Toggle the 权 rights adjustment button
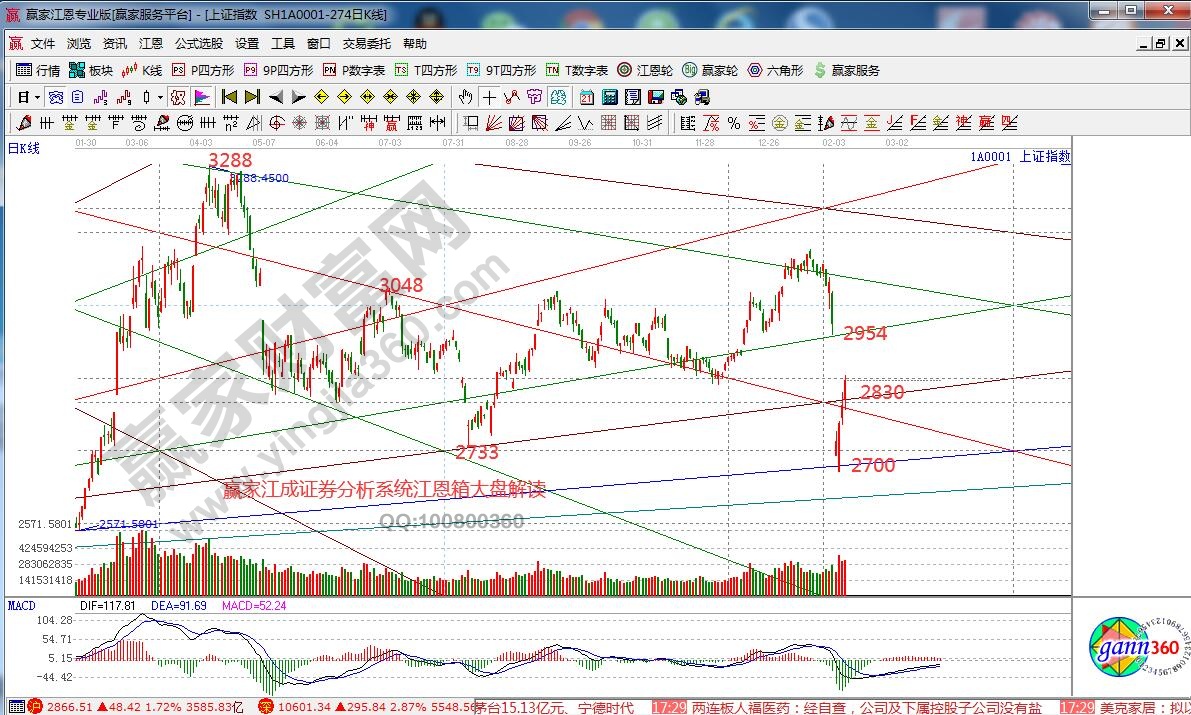The image size is (1191, 715). coord(177,97)
